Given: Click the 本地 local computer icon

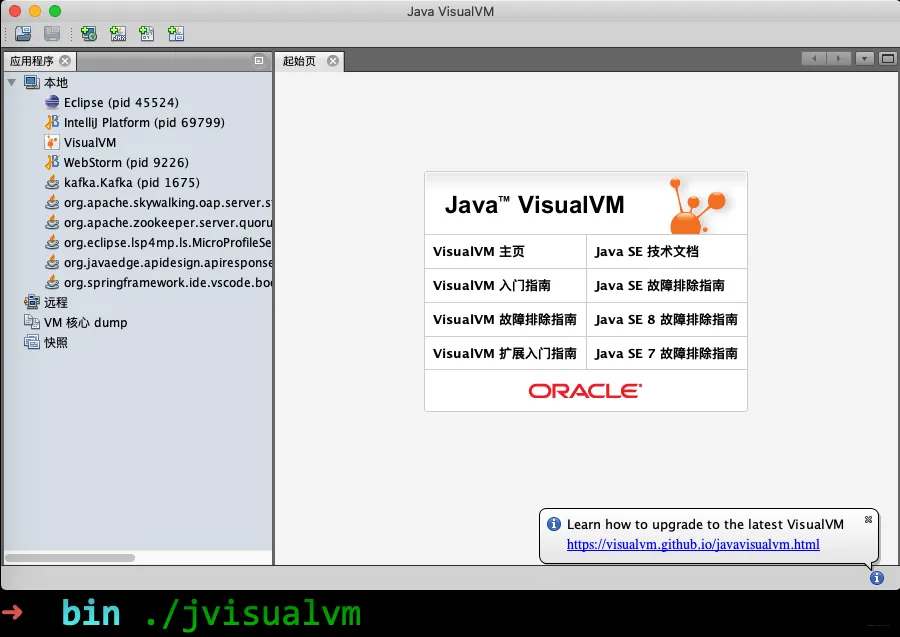Looking at the screenshot, I should [x=32, y=82].
